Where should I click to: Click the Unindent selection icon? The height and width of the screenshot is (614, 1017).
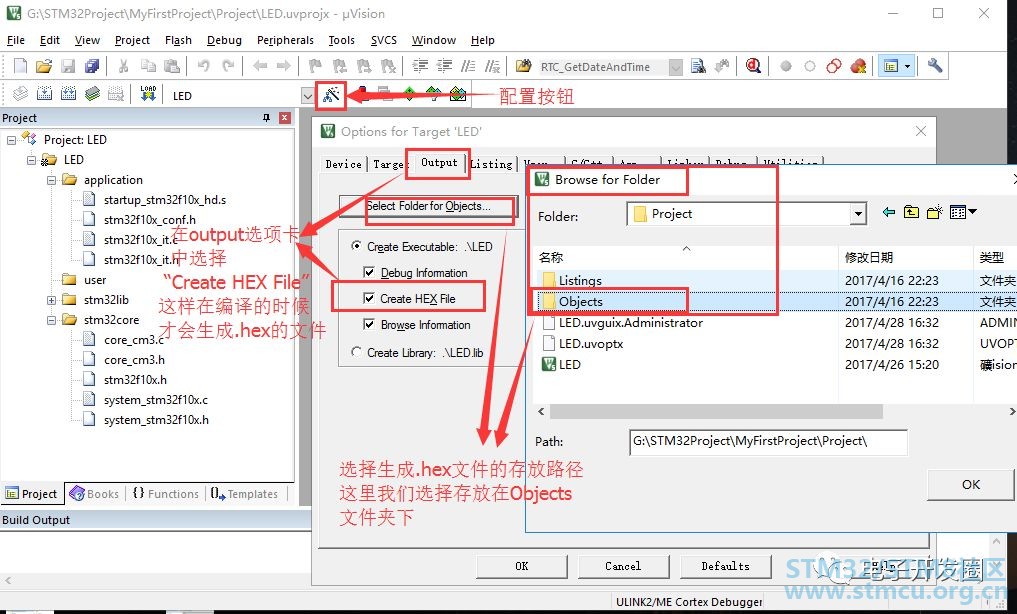point(444,65)
